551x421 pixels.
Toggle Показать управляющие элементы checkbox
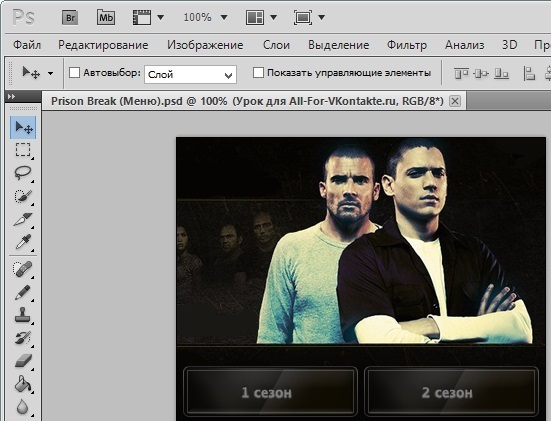click(258, 73)
